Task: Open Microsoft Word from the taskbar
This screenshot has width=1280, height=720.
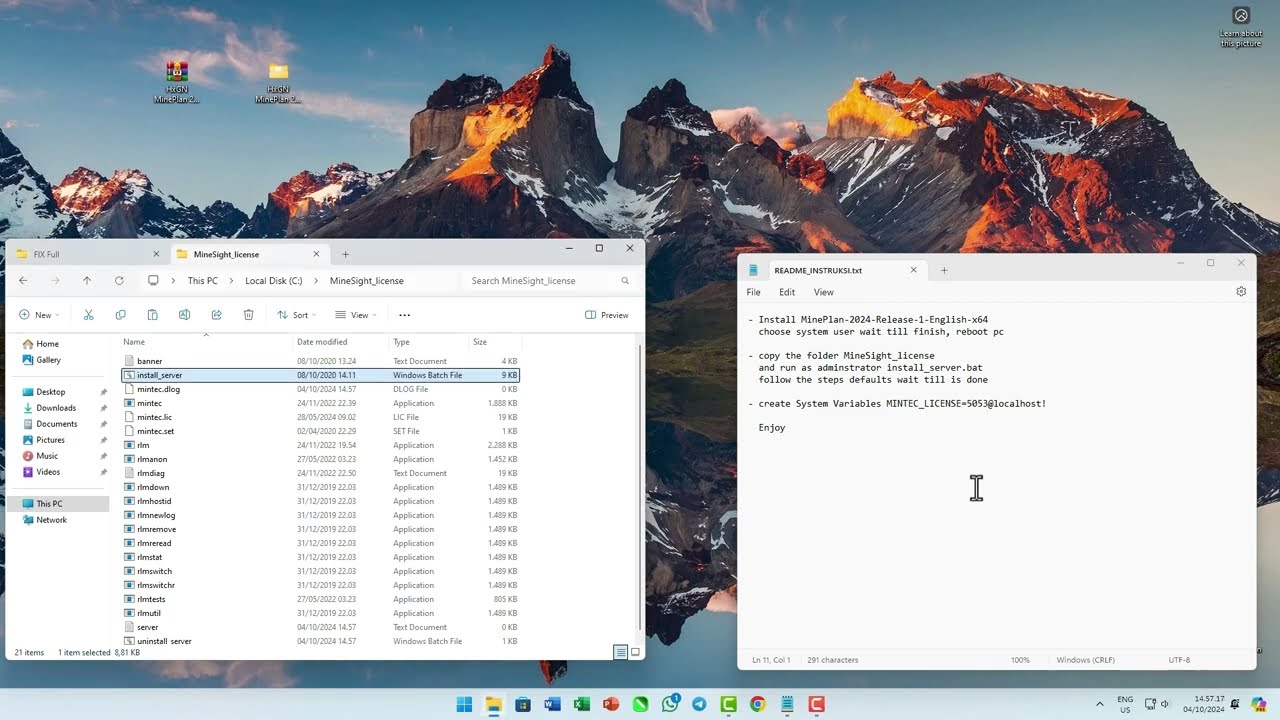Action: pyautogui.click(x=552, y=704)
